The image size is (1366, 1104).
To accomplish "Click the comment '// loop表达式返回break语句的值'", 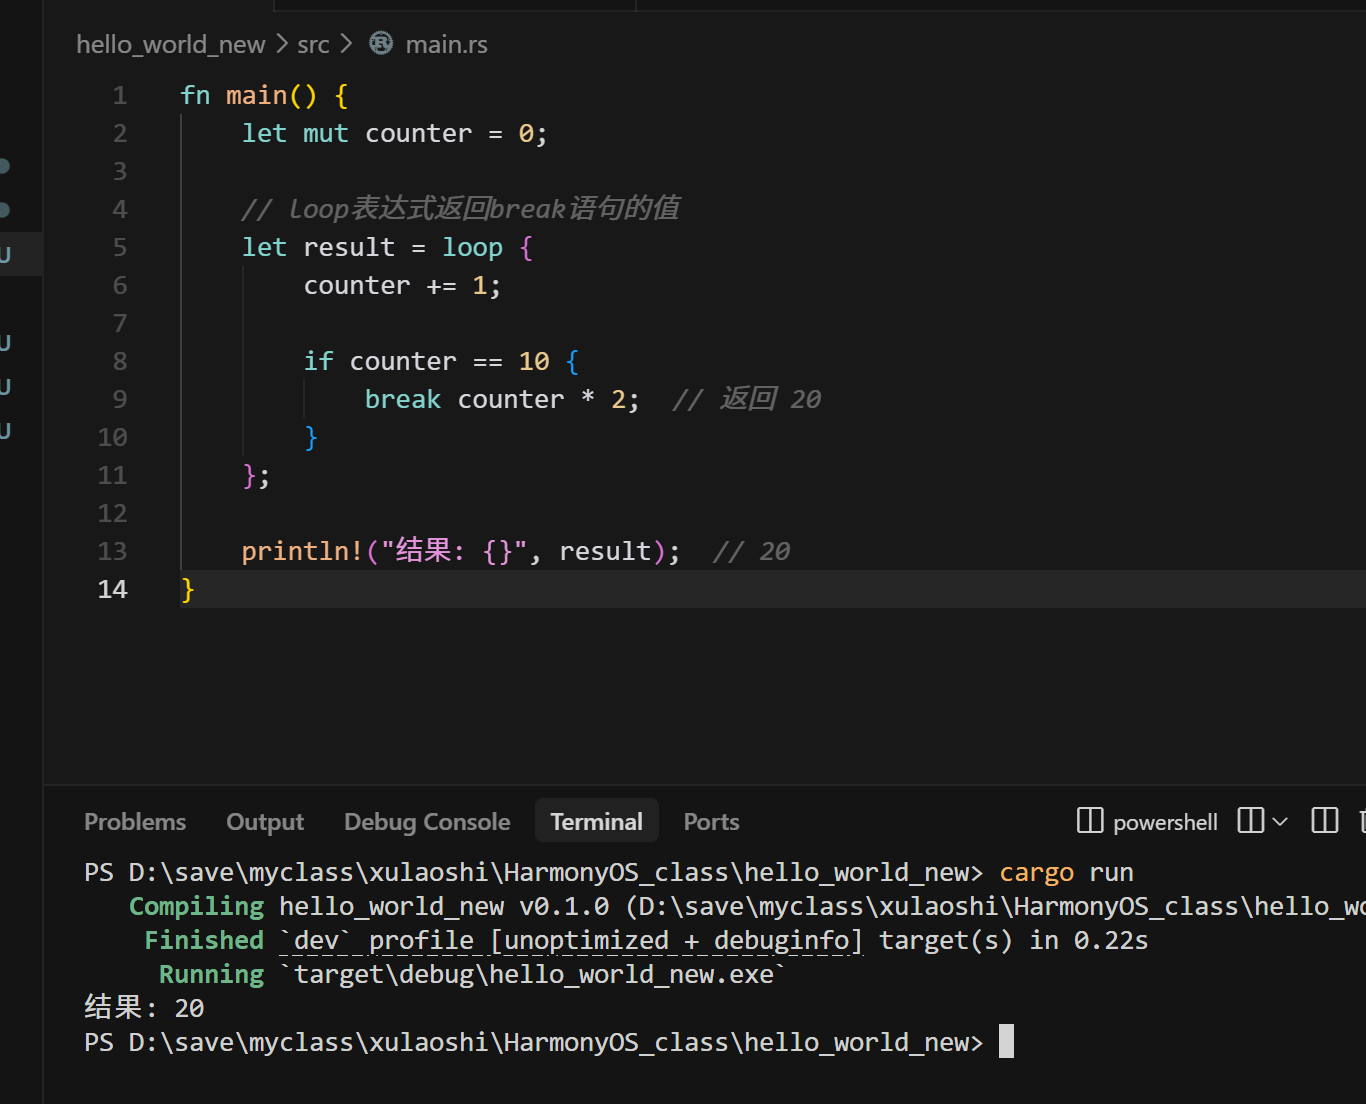I will [461, 209].
